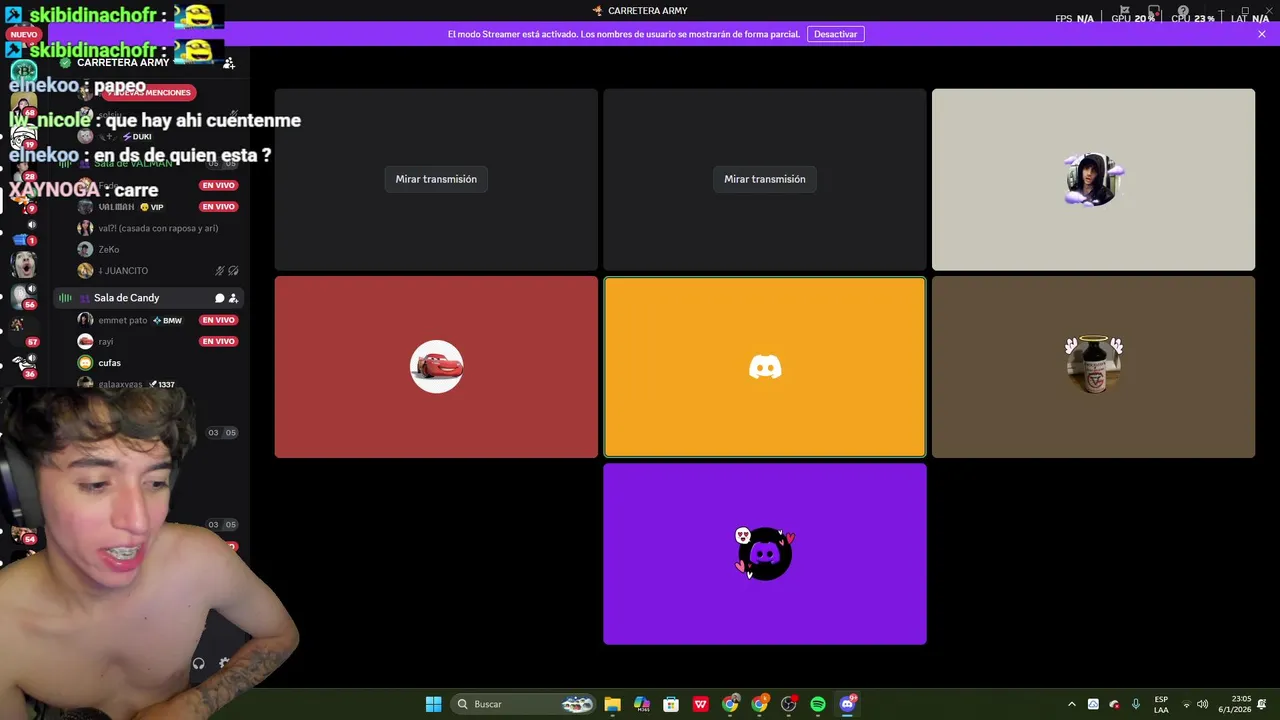
Task: Open Microsoft Store from the taskbar
Action: pyautogui.click(x=671, y=704)
